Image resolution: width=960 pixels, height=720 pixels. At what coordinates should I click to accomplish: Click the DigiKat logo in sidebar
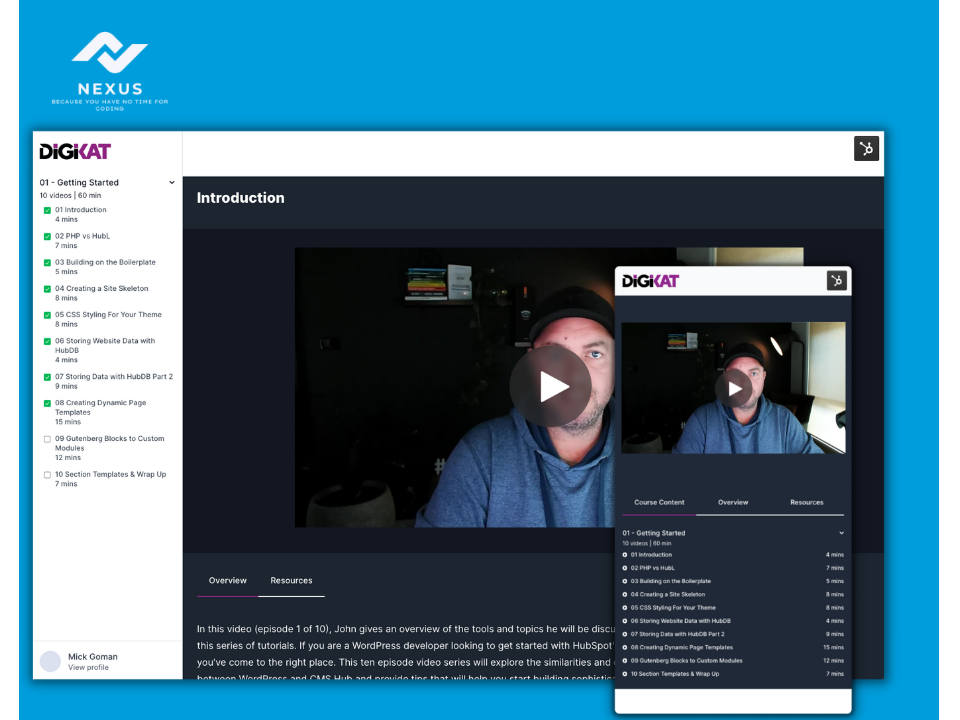coord(75,152)
